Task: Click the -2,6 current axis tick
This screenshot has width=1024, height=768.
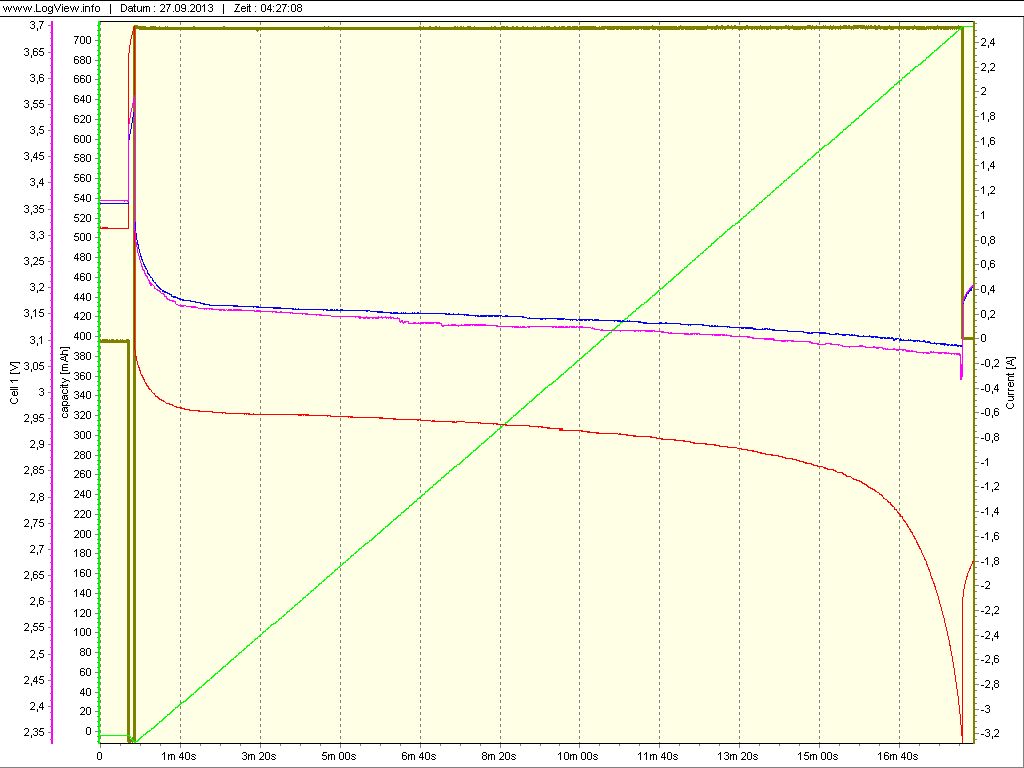Action: [989, 660]
